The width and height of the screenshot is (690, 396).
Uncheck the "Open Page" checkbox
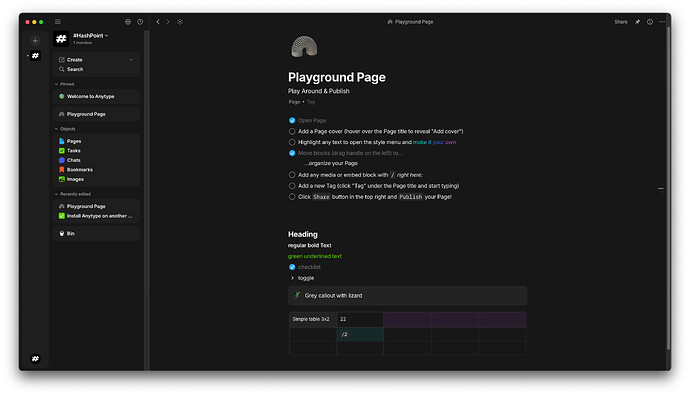click(292, 120)
